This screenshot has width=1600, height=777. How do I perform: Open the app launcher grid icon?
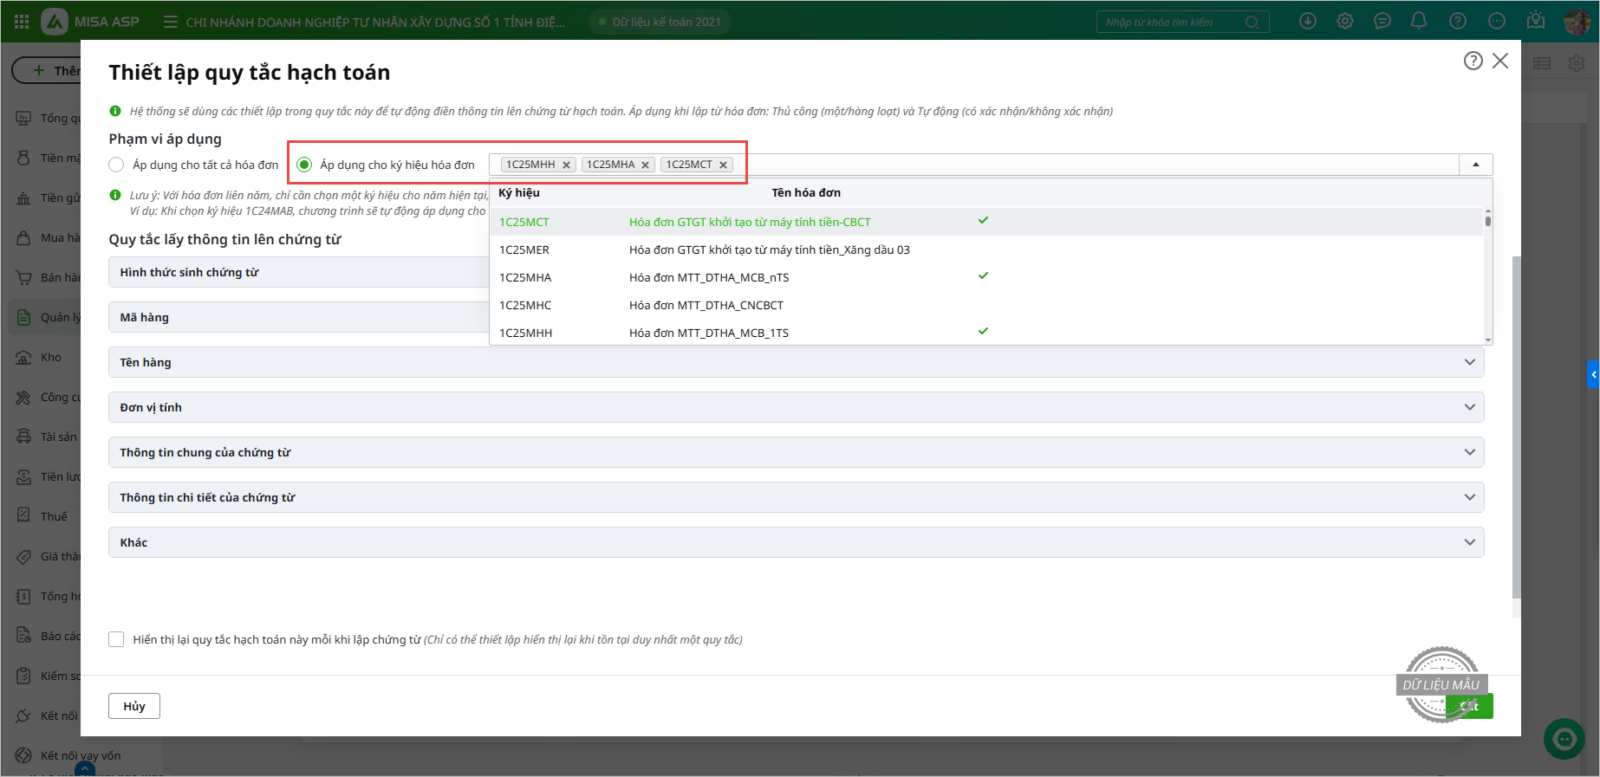pos(21,21)
